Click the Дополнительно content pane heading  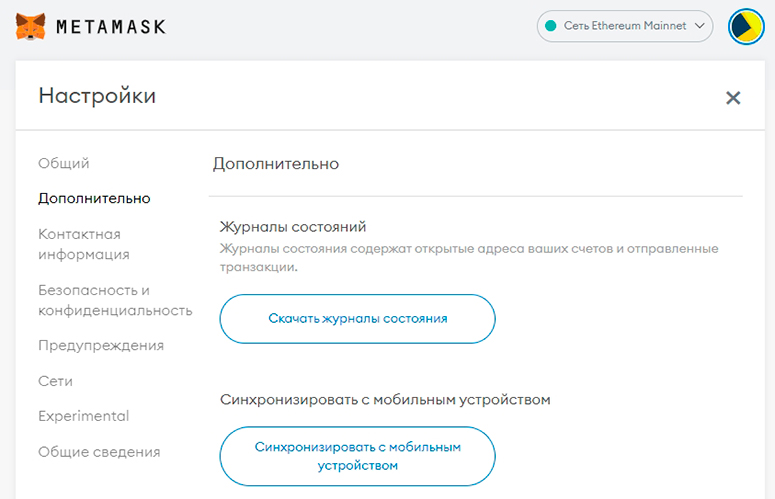pos(276,164)
